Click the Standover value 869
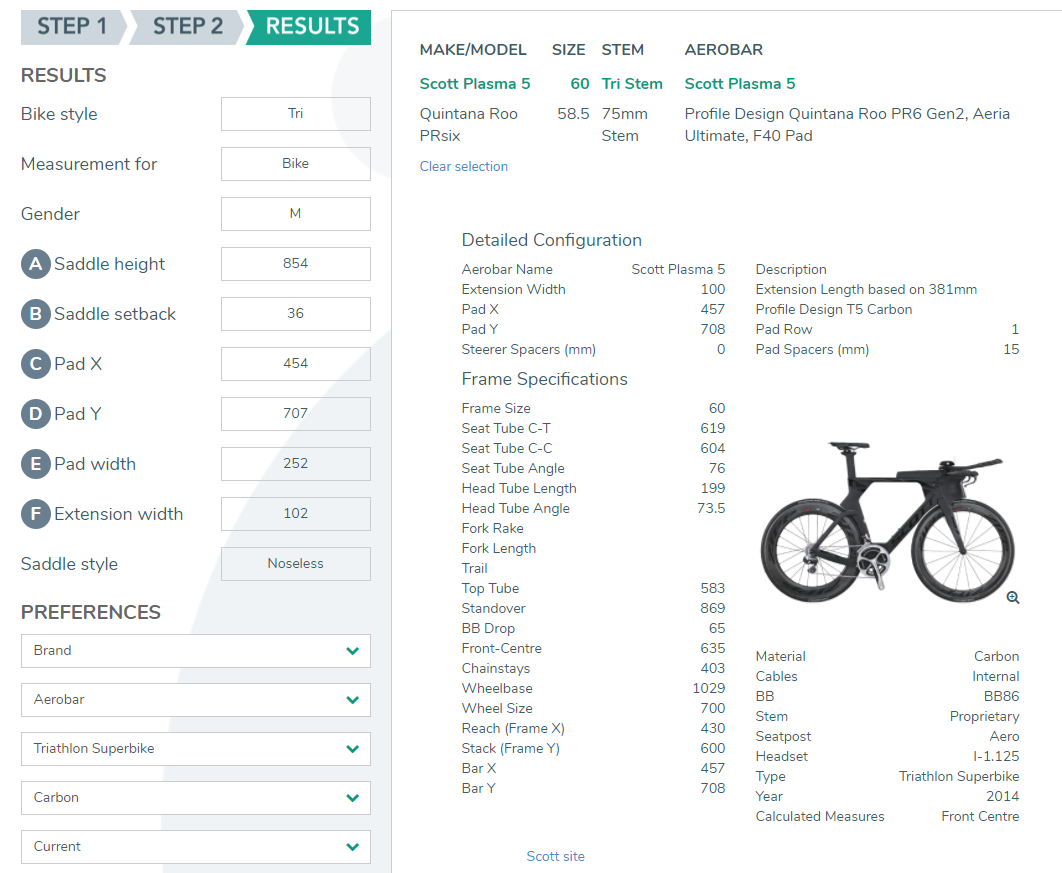 pos(713,609)
